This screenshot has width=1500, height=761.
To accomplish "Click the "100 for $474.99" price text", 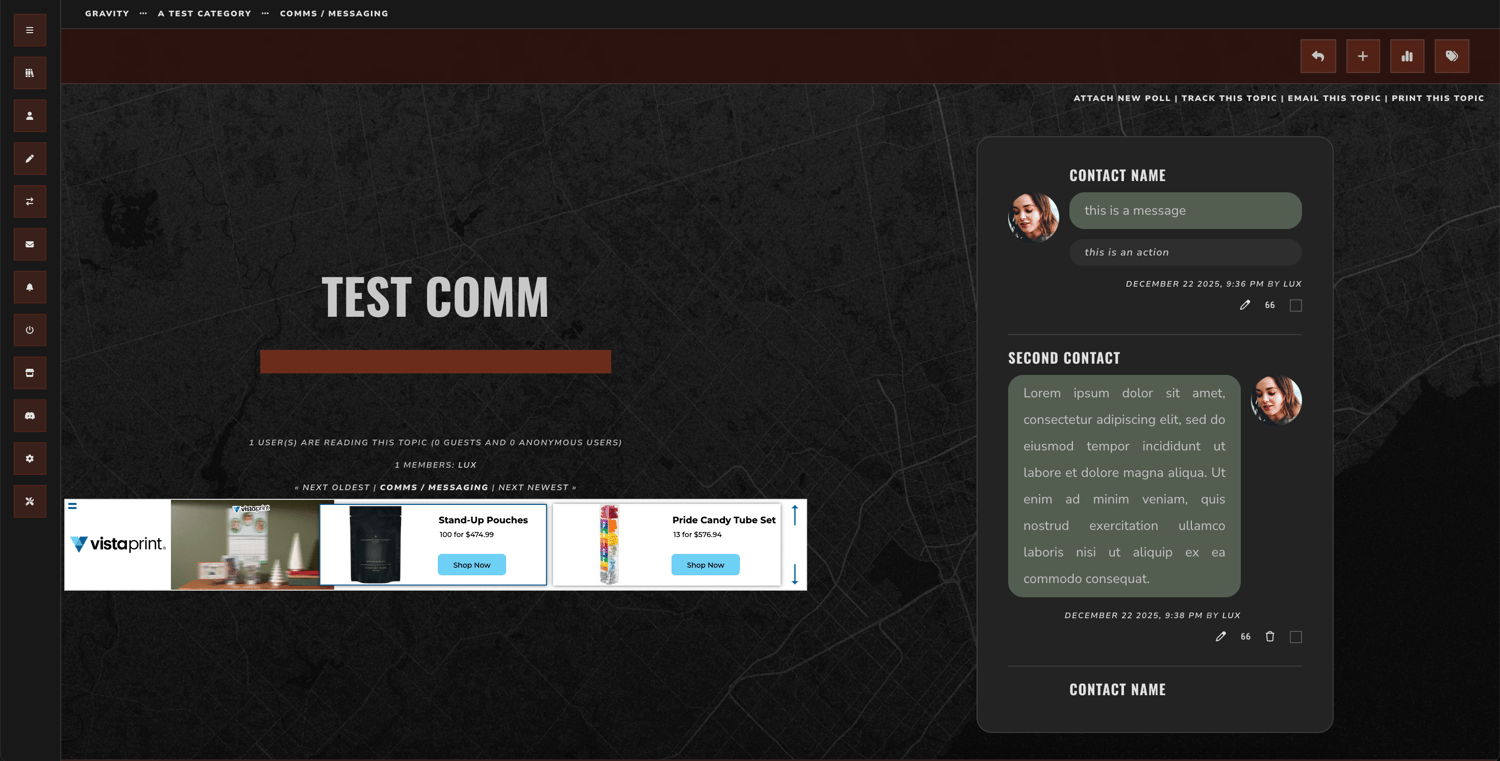I will coord(467,535).
